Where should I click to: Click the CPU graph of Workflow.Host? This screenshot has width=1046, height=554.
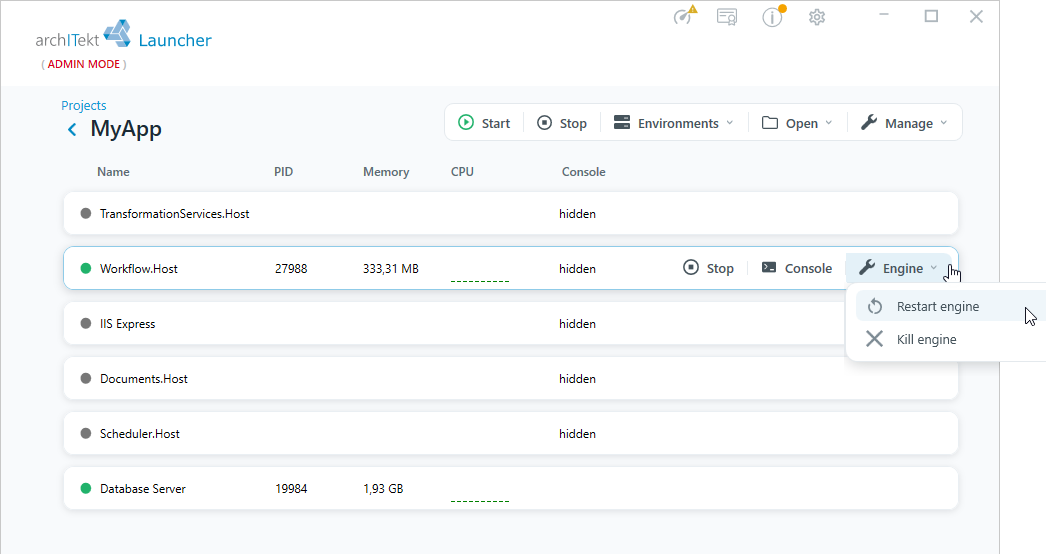tap(480, 280)
